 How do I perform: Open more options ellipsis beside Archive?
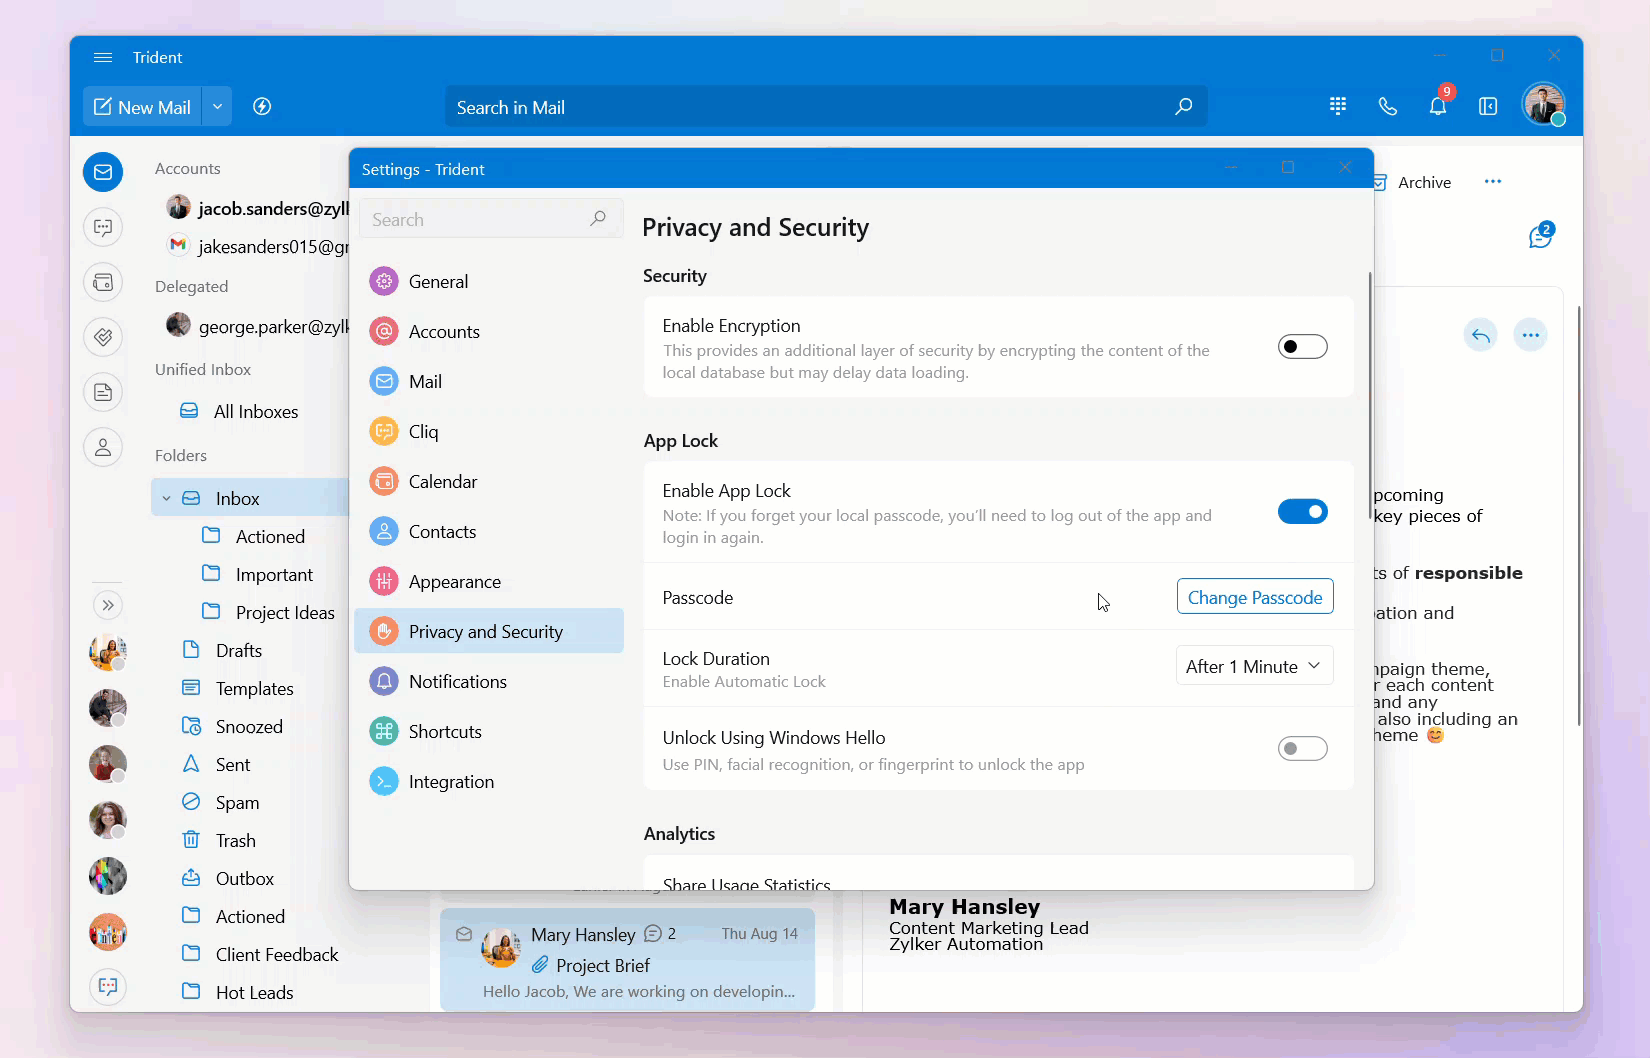tap(1493, 182)
